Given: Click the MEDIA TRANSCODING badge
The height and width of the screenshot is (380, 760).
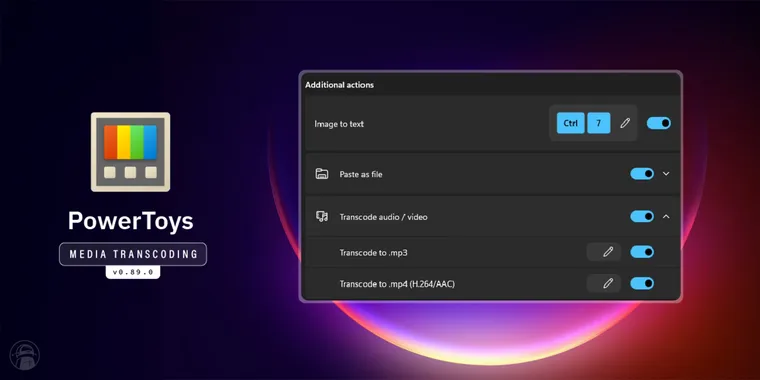Looking at the screenshot, I should click(x=133, y=254).
